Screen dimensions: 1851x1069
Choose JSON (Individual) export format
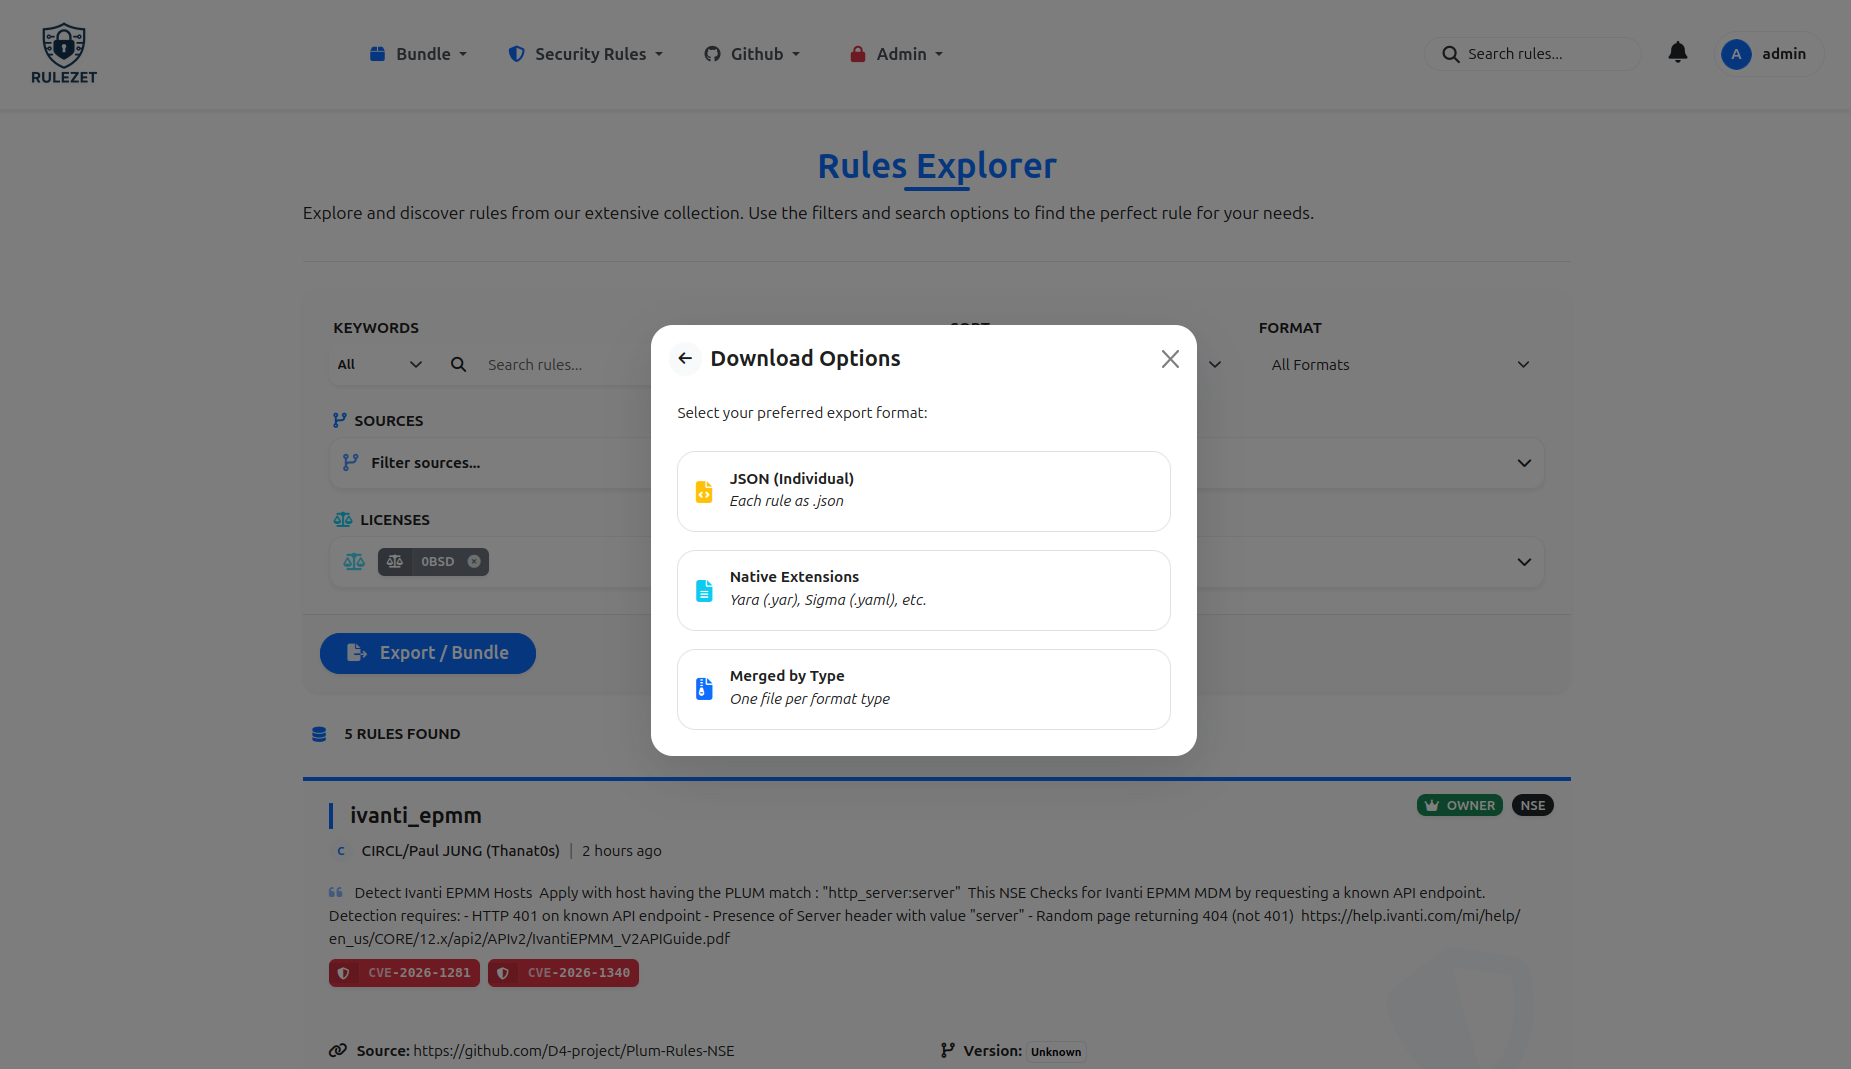[x=923, y=491]
